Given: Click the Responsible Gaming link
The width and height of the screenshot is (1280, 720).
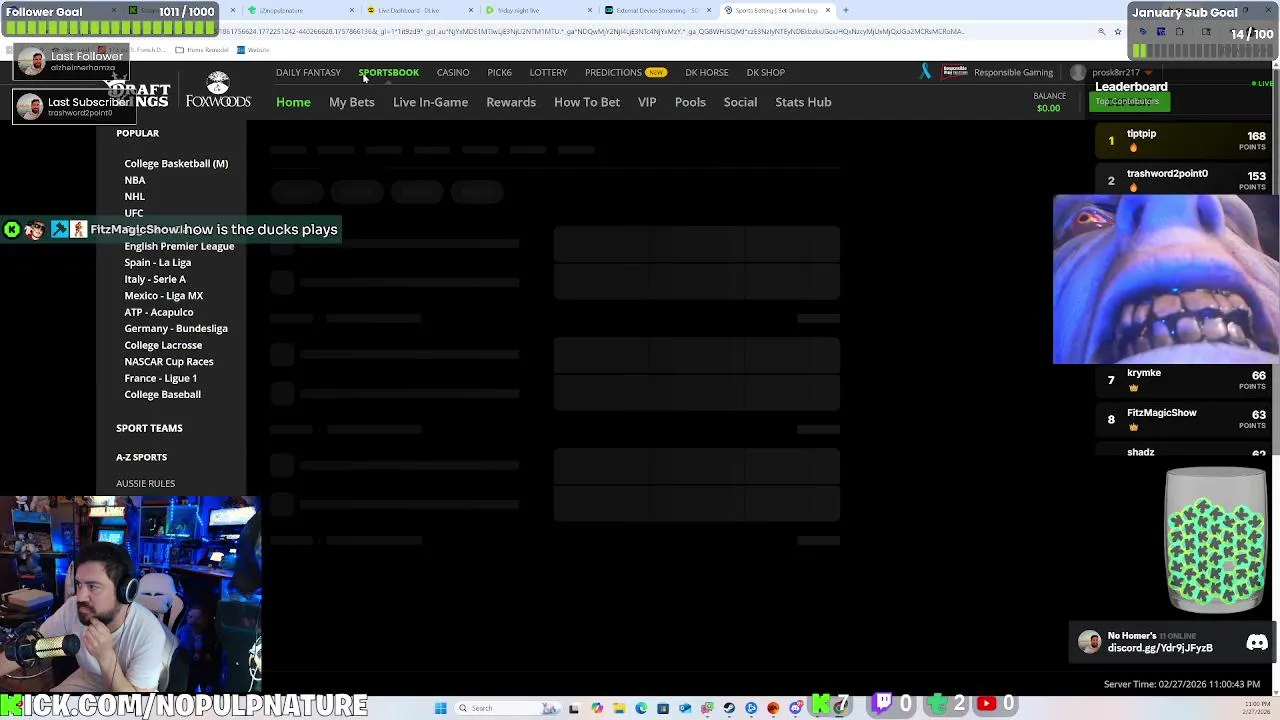Looking at the screenshot, I should pyautogui.click(x=1013, y=72).
